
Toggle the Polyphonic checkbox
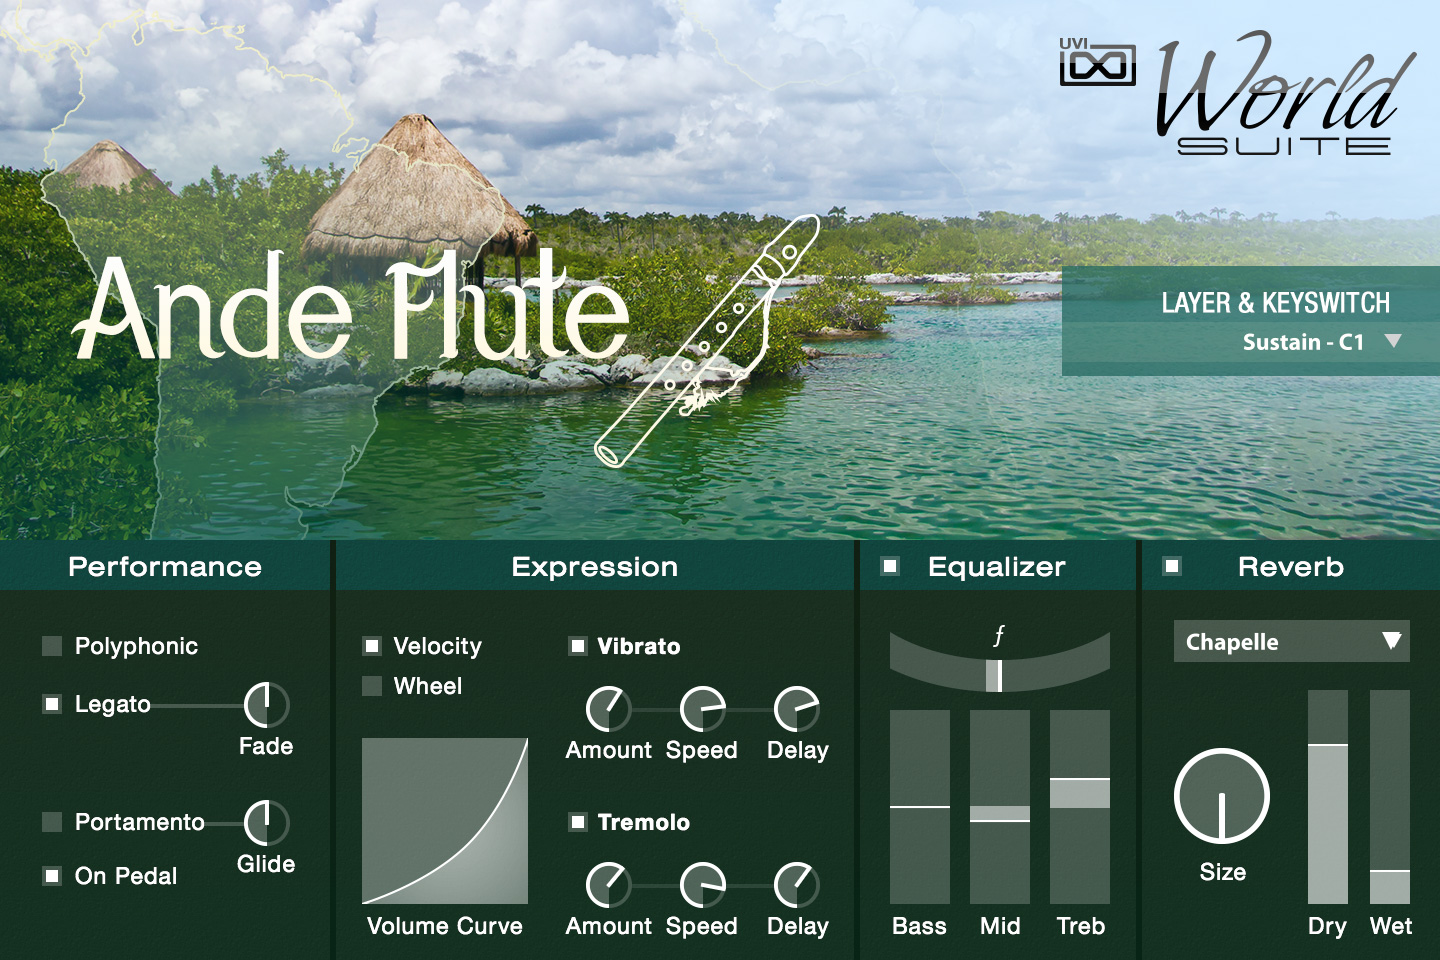point(52,646)
